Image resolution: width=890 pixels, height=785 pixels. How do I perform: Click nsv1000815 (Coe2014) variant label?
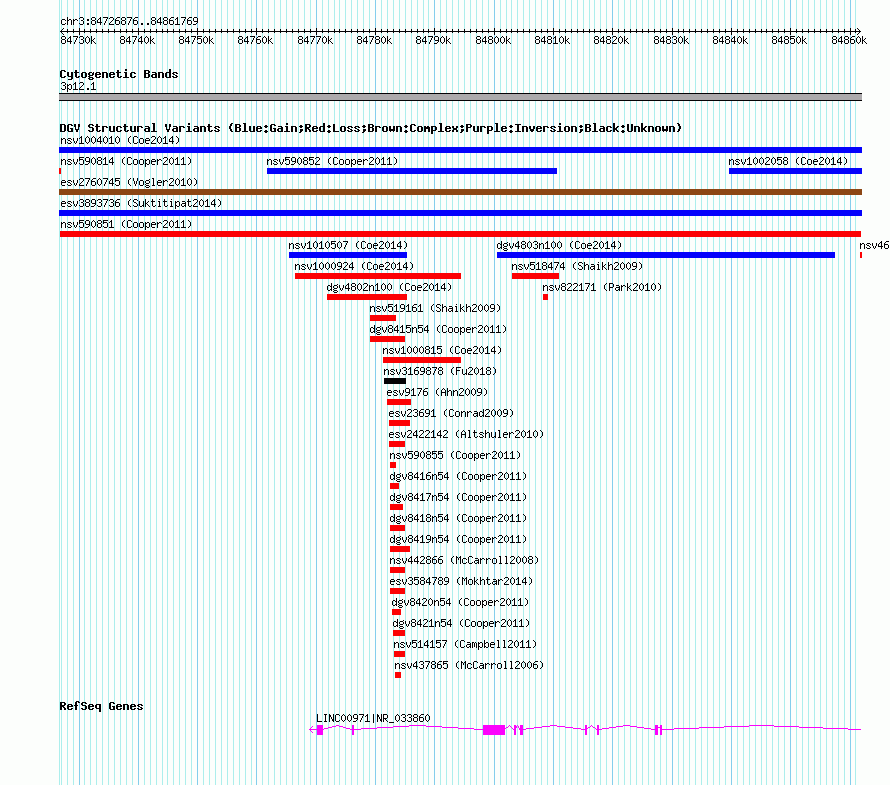[442, 350]
